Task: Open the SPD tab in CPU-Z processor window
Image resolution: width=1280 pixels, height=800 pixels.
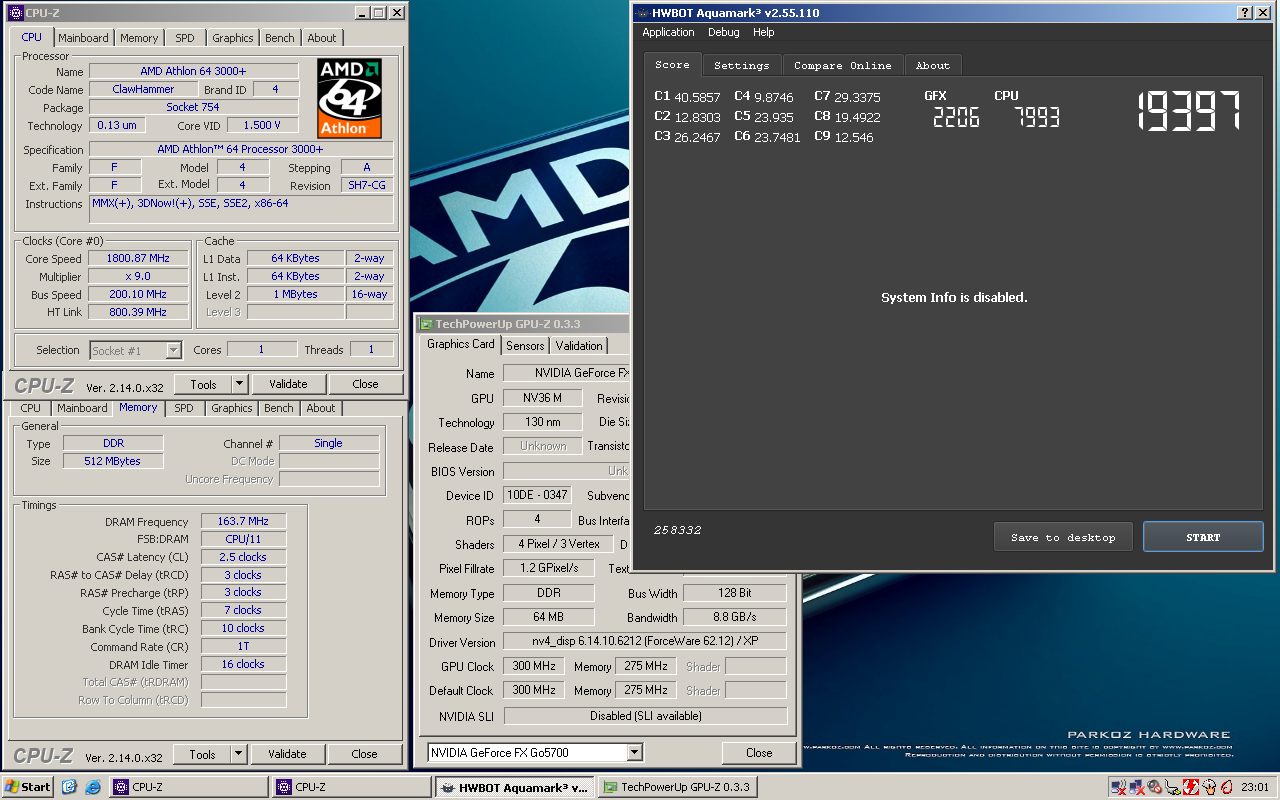Action: (x=185, y=38)
